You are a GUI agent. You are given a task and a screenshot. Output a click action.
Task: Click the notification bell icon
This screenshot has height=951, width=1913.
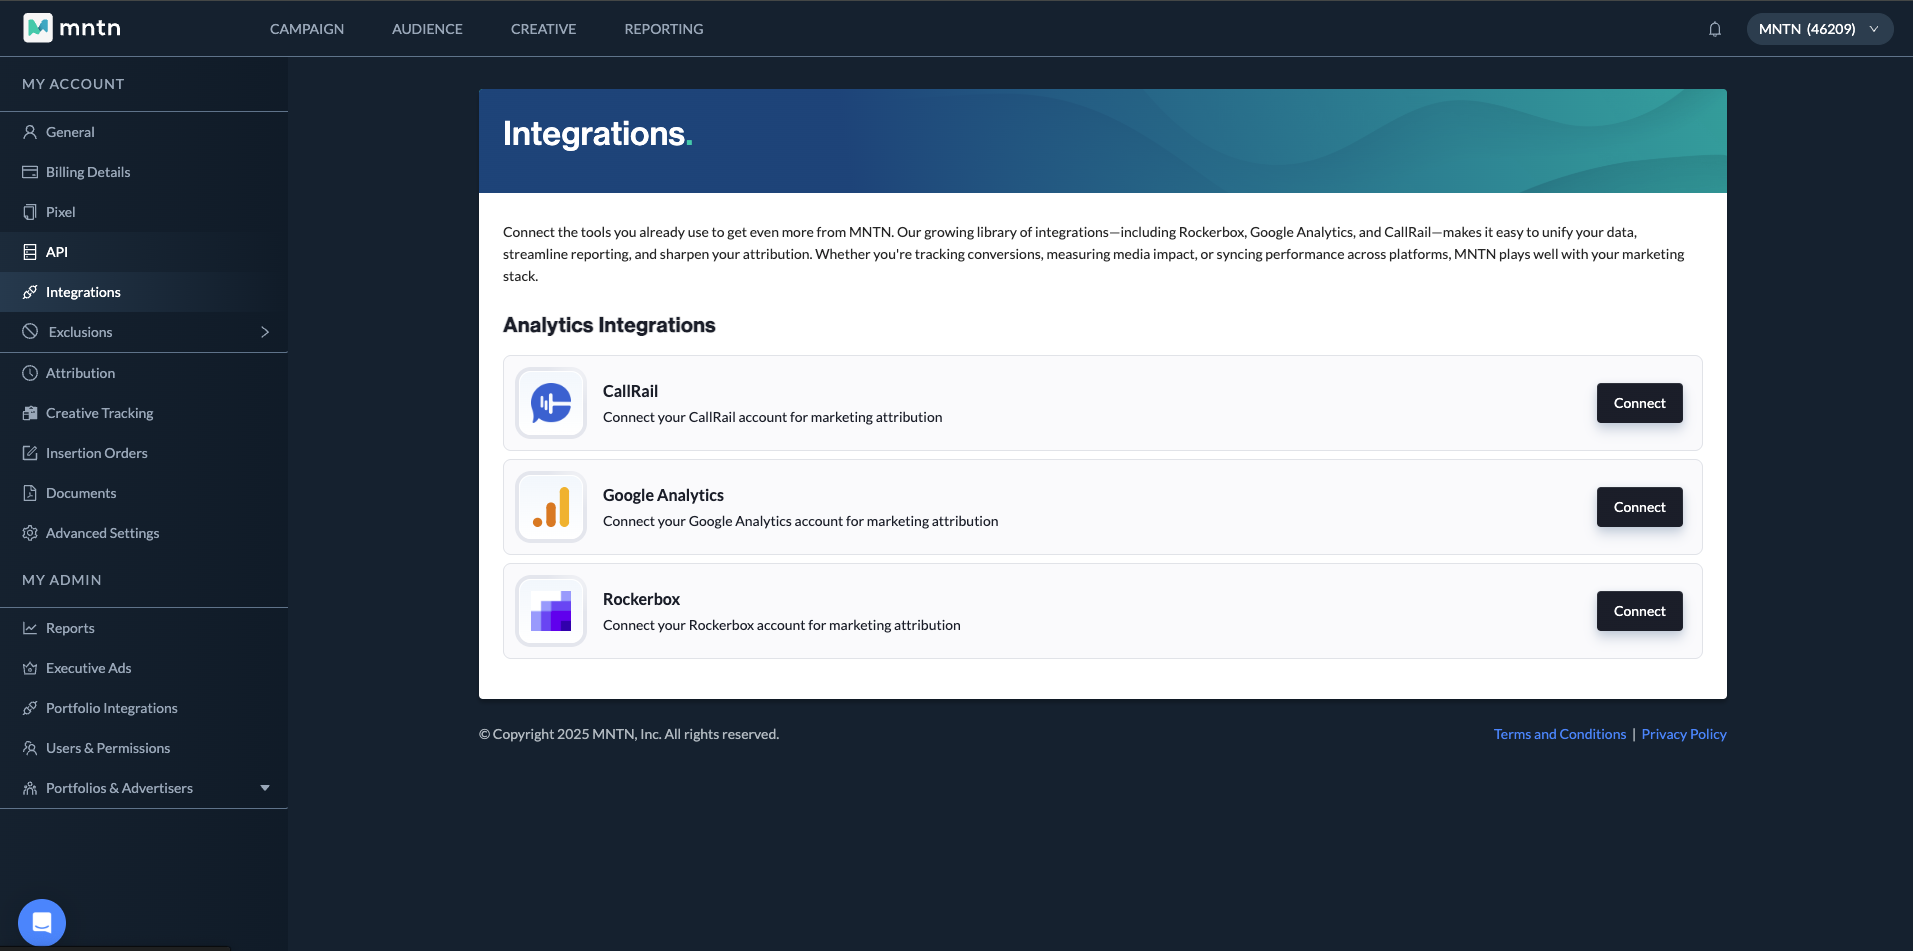(1715, 29)
